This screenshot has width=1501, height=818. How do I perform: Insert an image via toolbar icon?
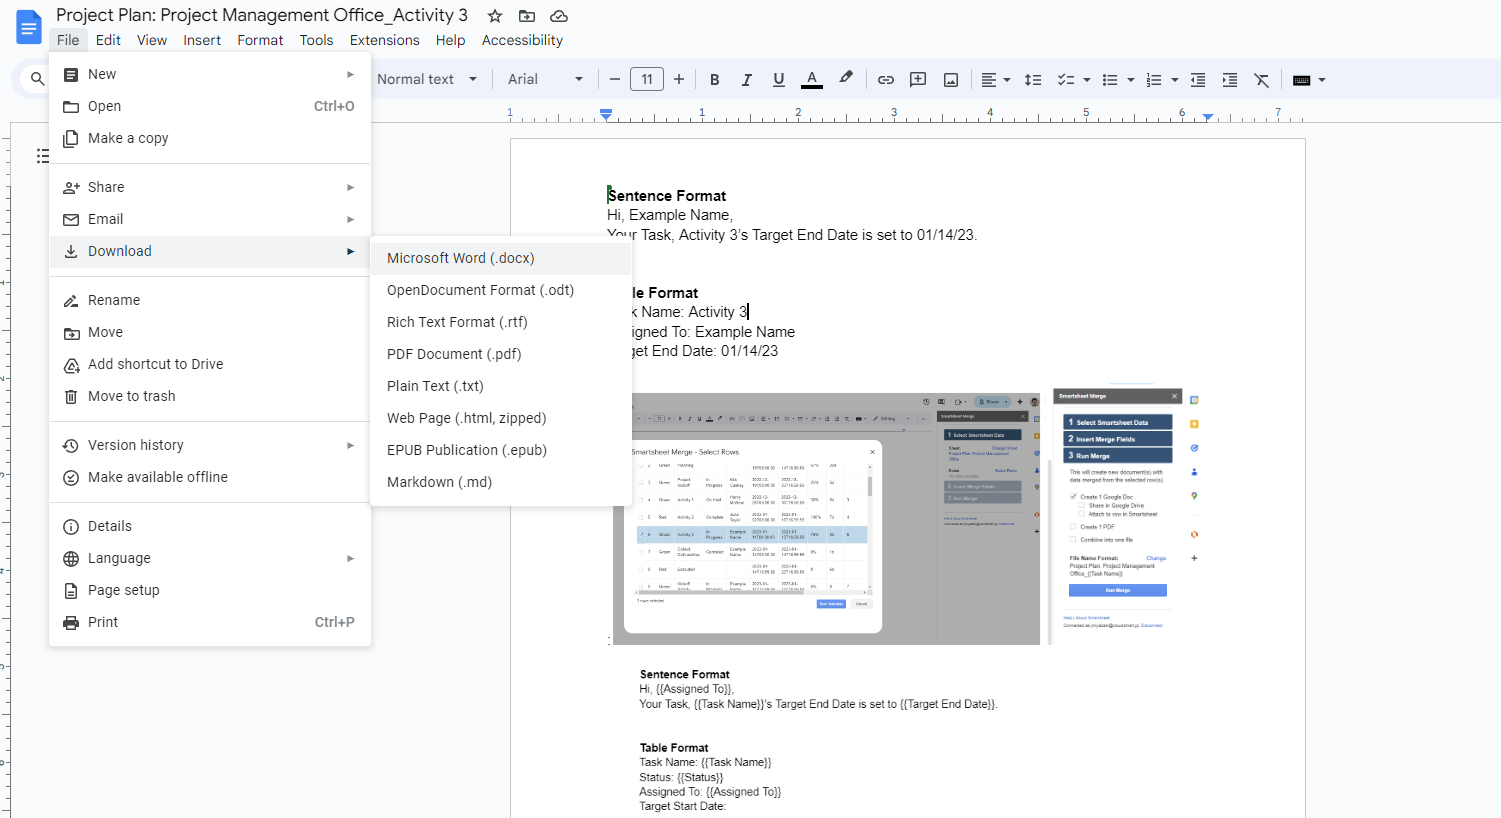tap(951, 80)
